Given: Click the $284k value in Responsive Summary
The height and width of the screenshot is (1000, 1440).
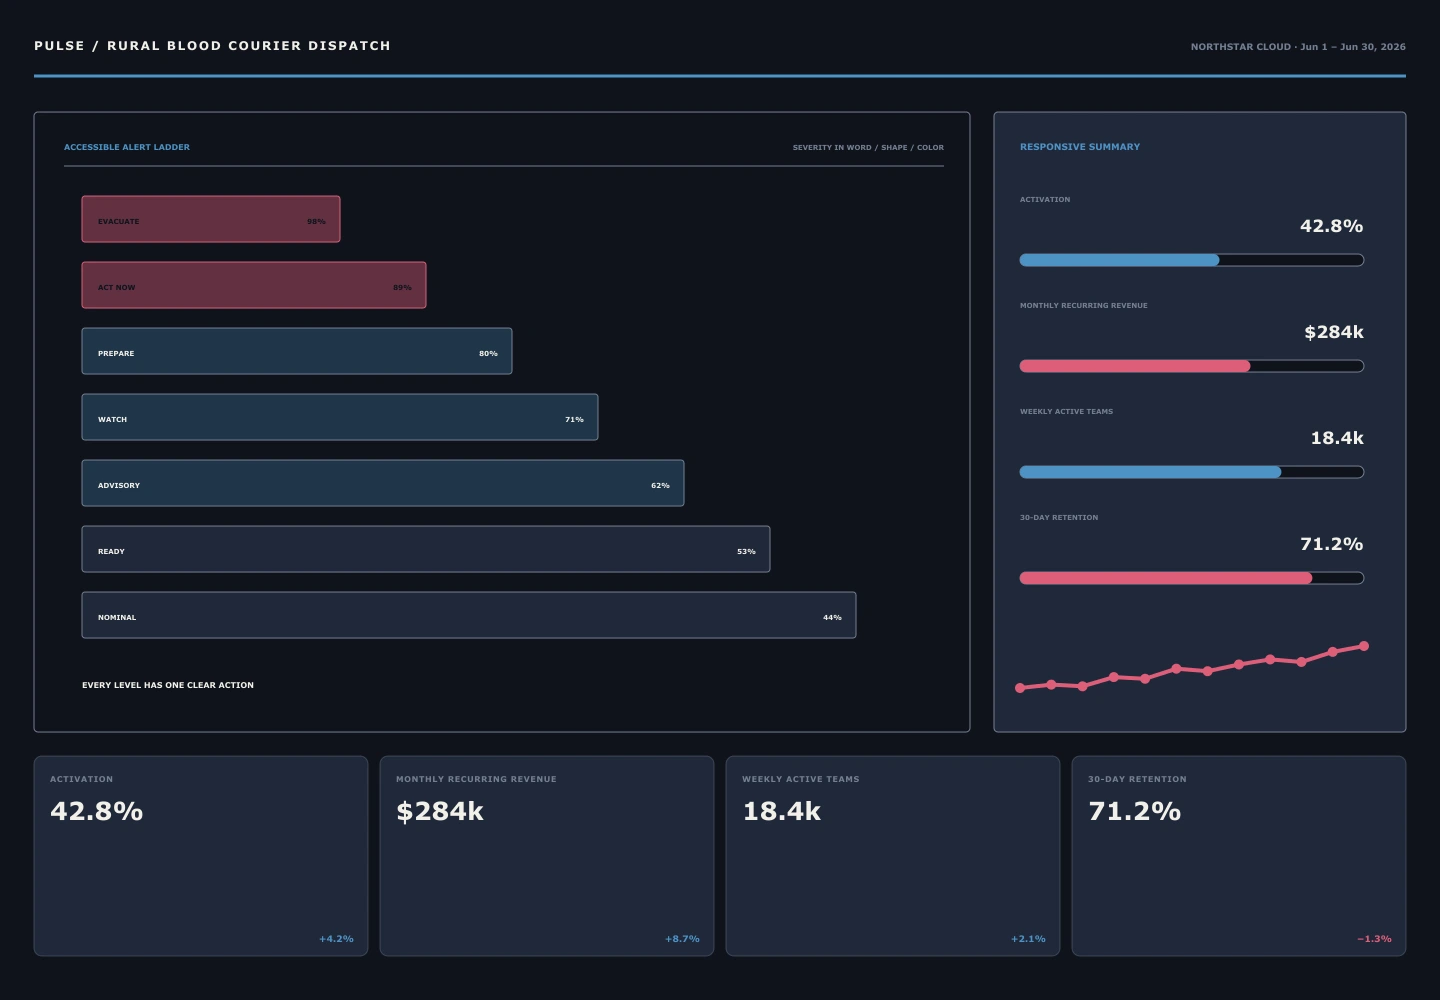Looking at the screenshot, I should coord(1334,332).
